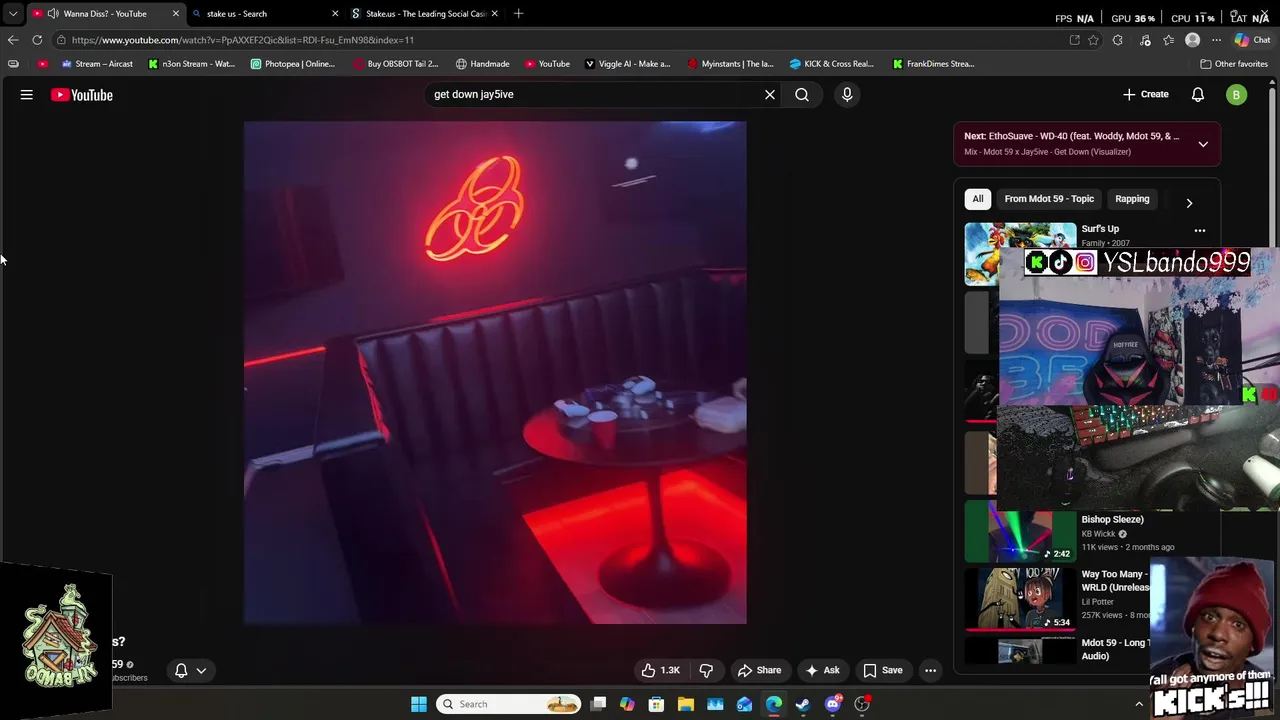
Task: Open the tab search dropdown arrow
Action: [x=12, y=14]
